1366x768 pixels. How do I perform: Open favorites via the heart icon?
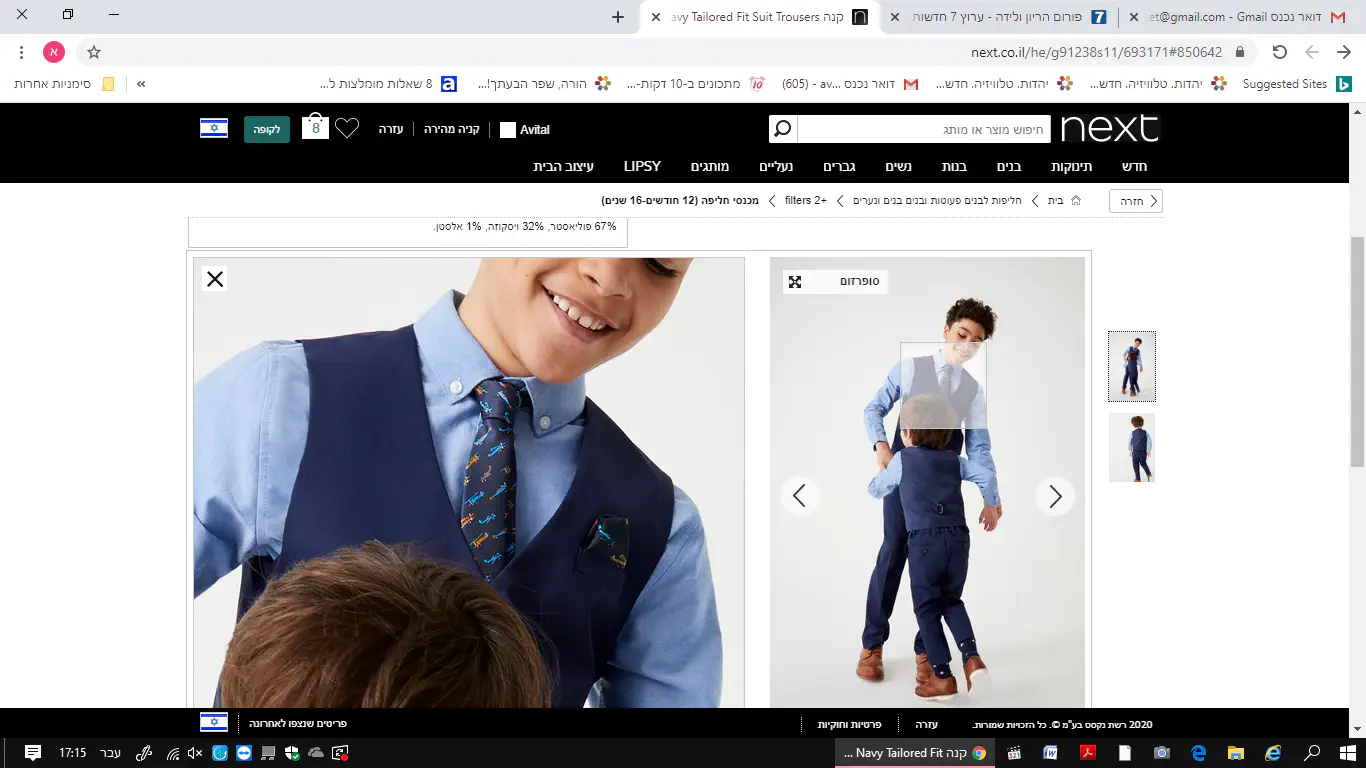coord(346,128)
